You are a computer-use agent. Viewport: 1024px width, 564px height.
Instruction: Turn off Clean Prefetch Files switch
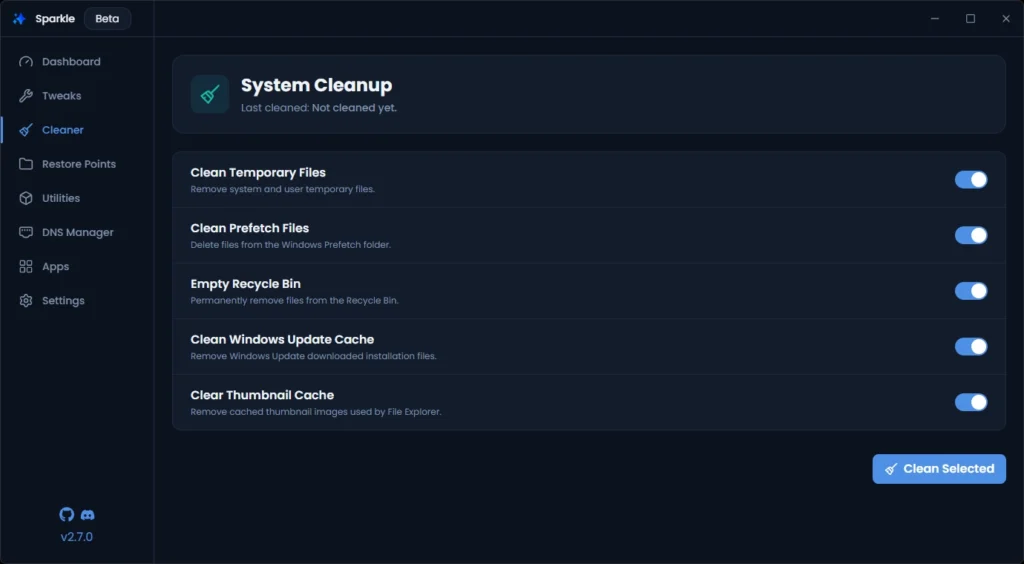coord(970,235)
